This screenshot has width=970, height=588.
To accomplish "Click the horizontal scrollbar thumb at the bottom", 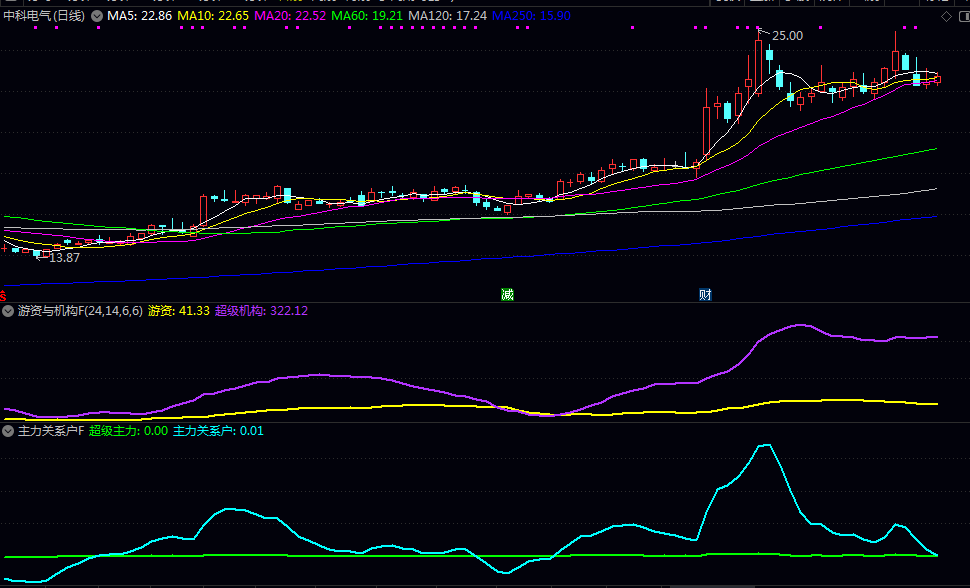I will [711, 586].
